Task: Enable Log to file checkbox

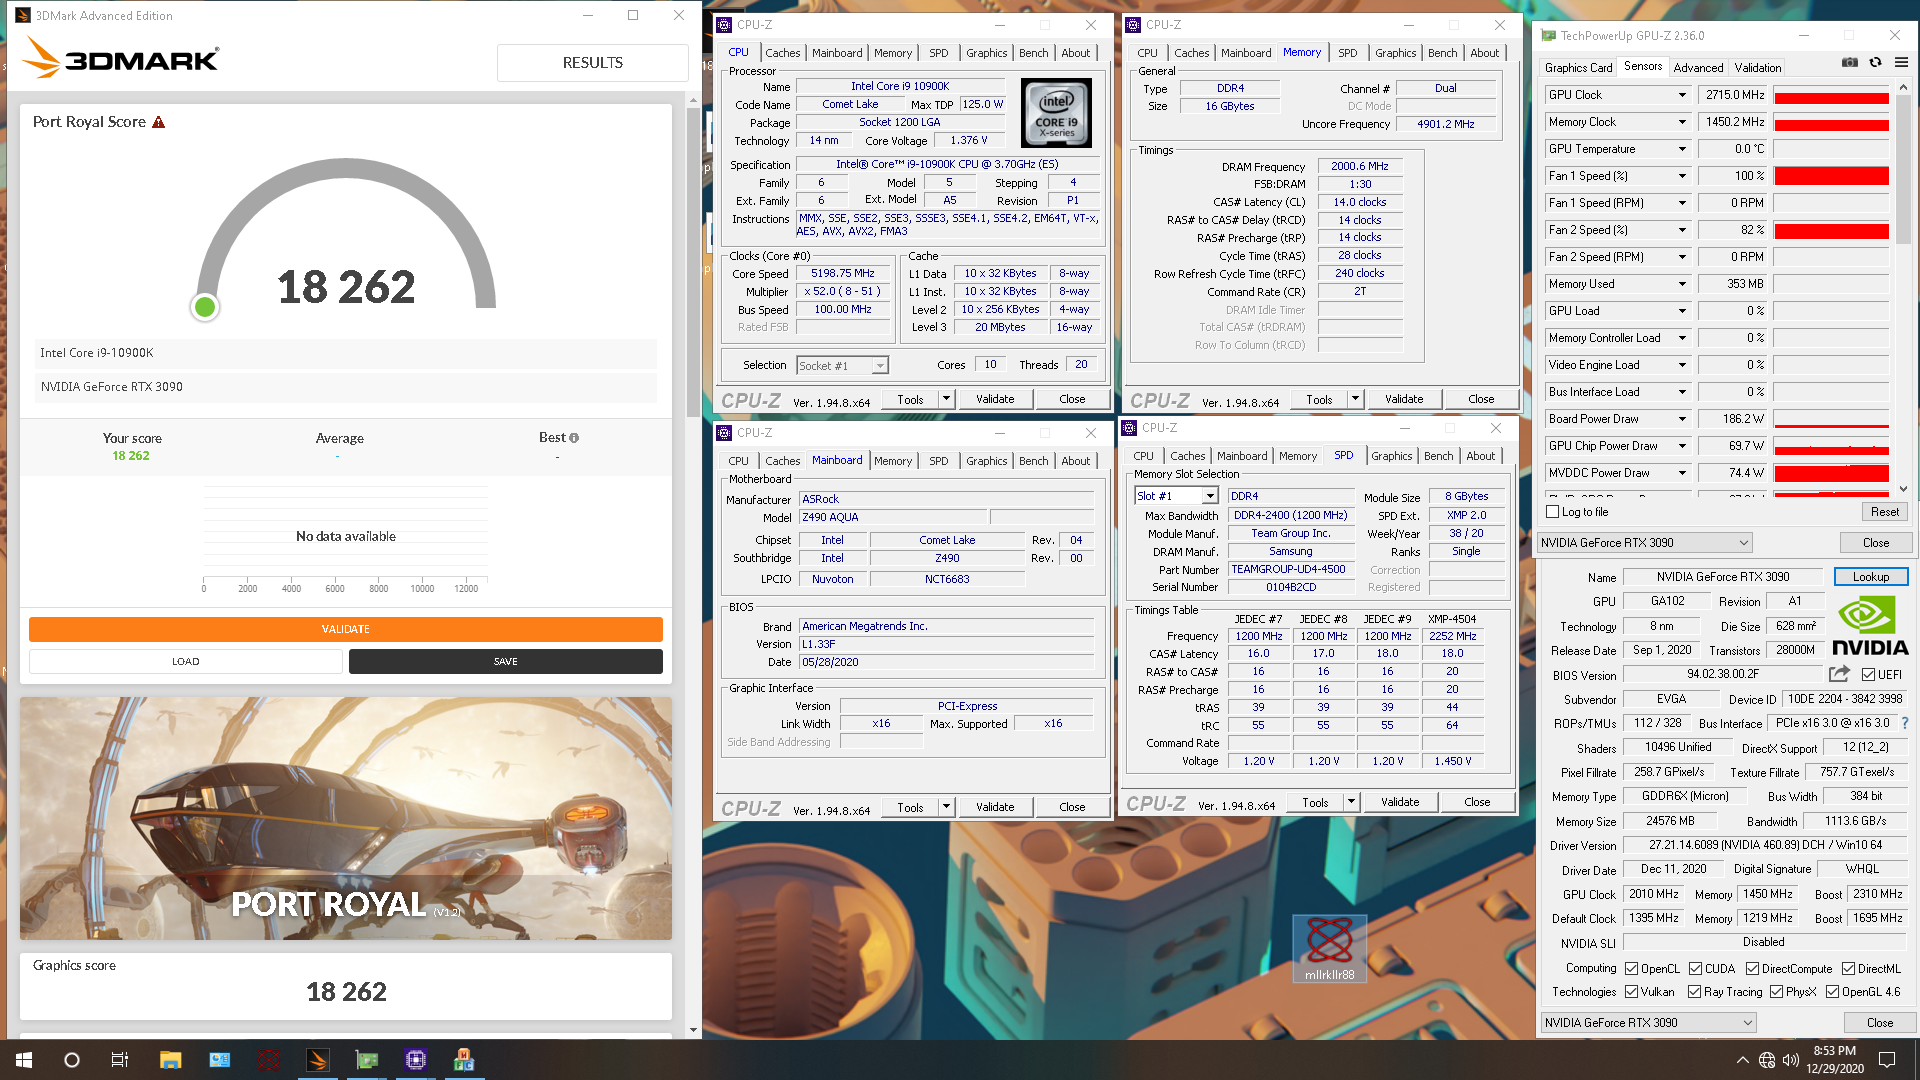Action: (x=1553, y=512)
